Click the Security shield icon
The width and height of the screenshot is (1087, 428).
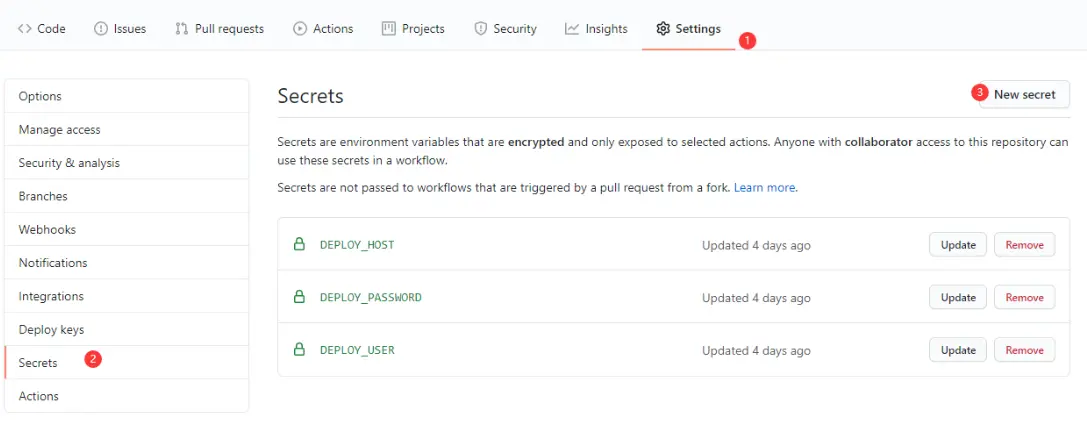coord(480,29)
